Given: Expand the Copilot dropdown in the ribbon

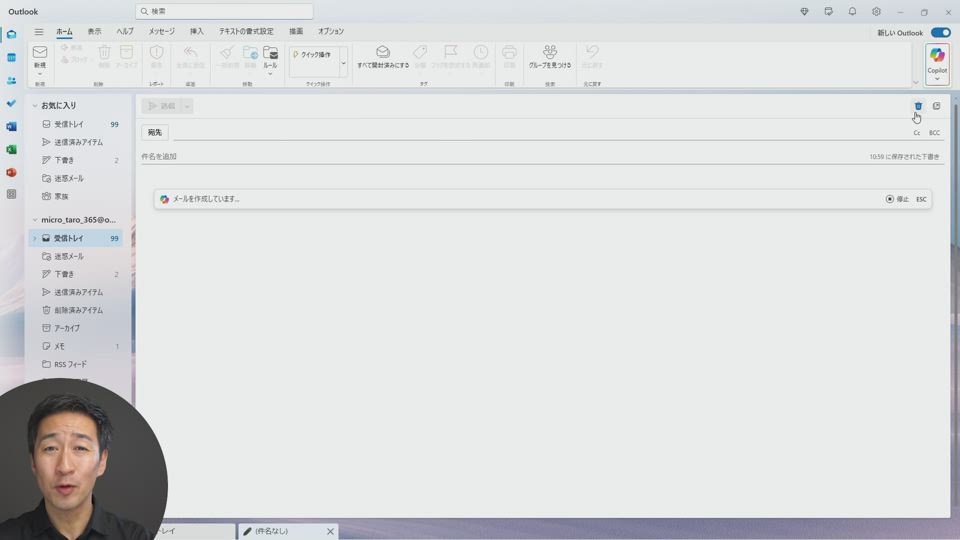Looking at the screenshot, I should coord(937,79).
